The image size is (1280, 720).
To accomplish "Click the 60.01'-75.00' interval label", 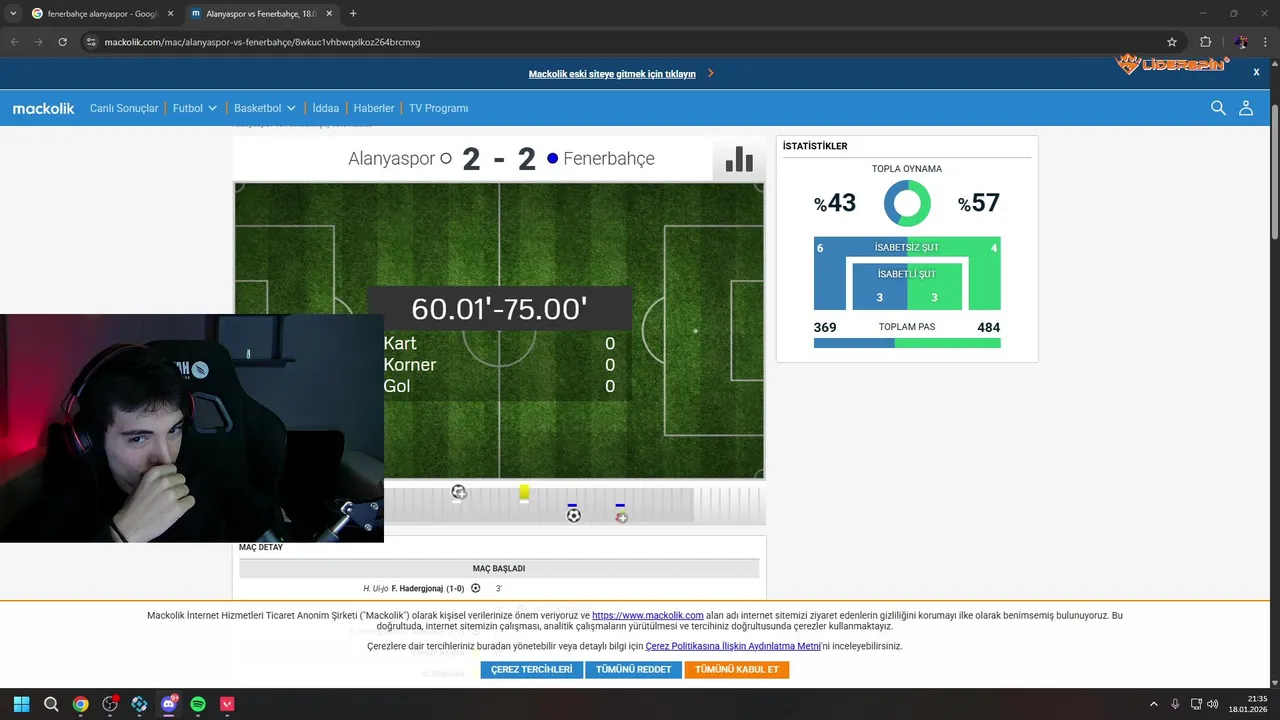I will click(499, 309).
